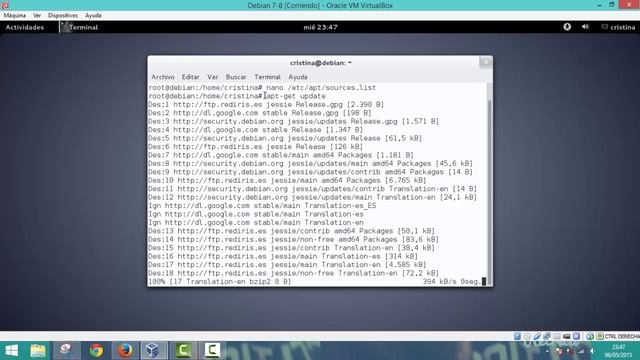
Task: Open File Explorer from taskbar
Action: click(x=38, y=351)
